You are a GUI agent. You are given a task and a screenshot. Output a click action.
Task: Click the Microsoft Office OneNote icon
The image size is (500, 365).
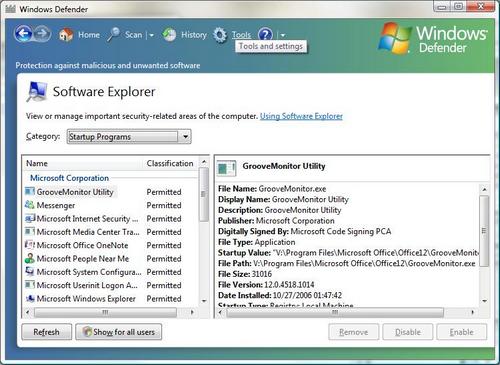[30, 245]
